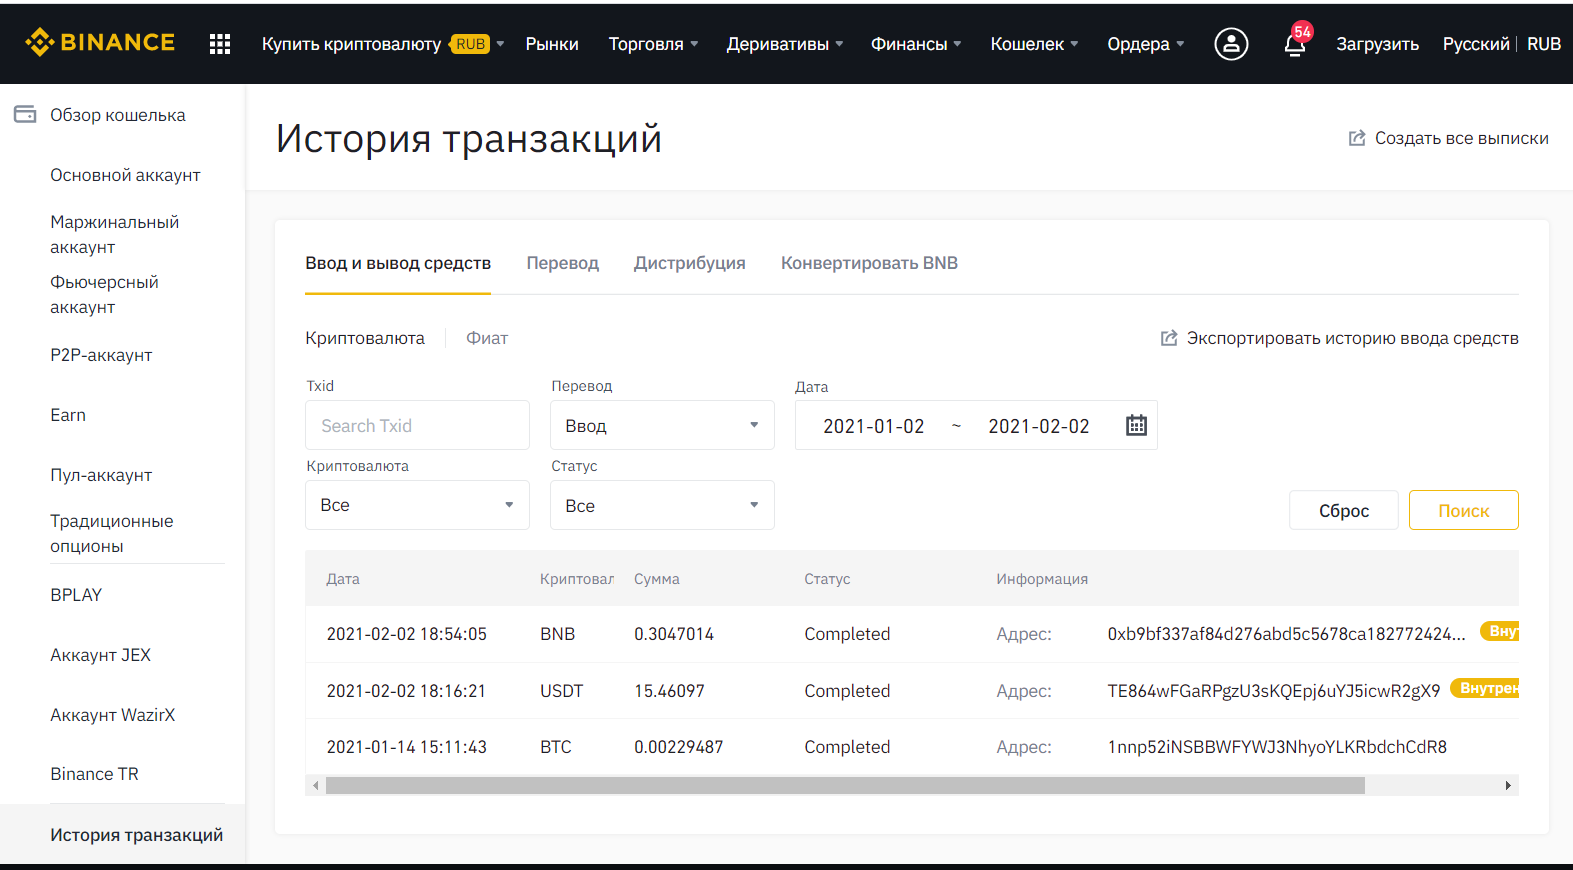Open 'Аккаунт JEX' in sidebar
Screen dimensions: 1573x870
[x=100, y=655]
